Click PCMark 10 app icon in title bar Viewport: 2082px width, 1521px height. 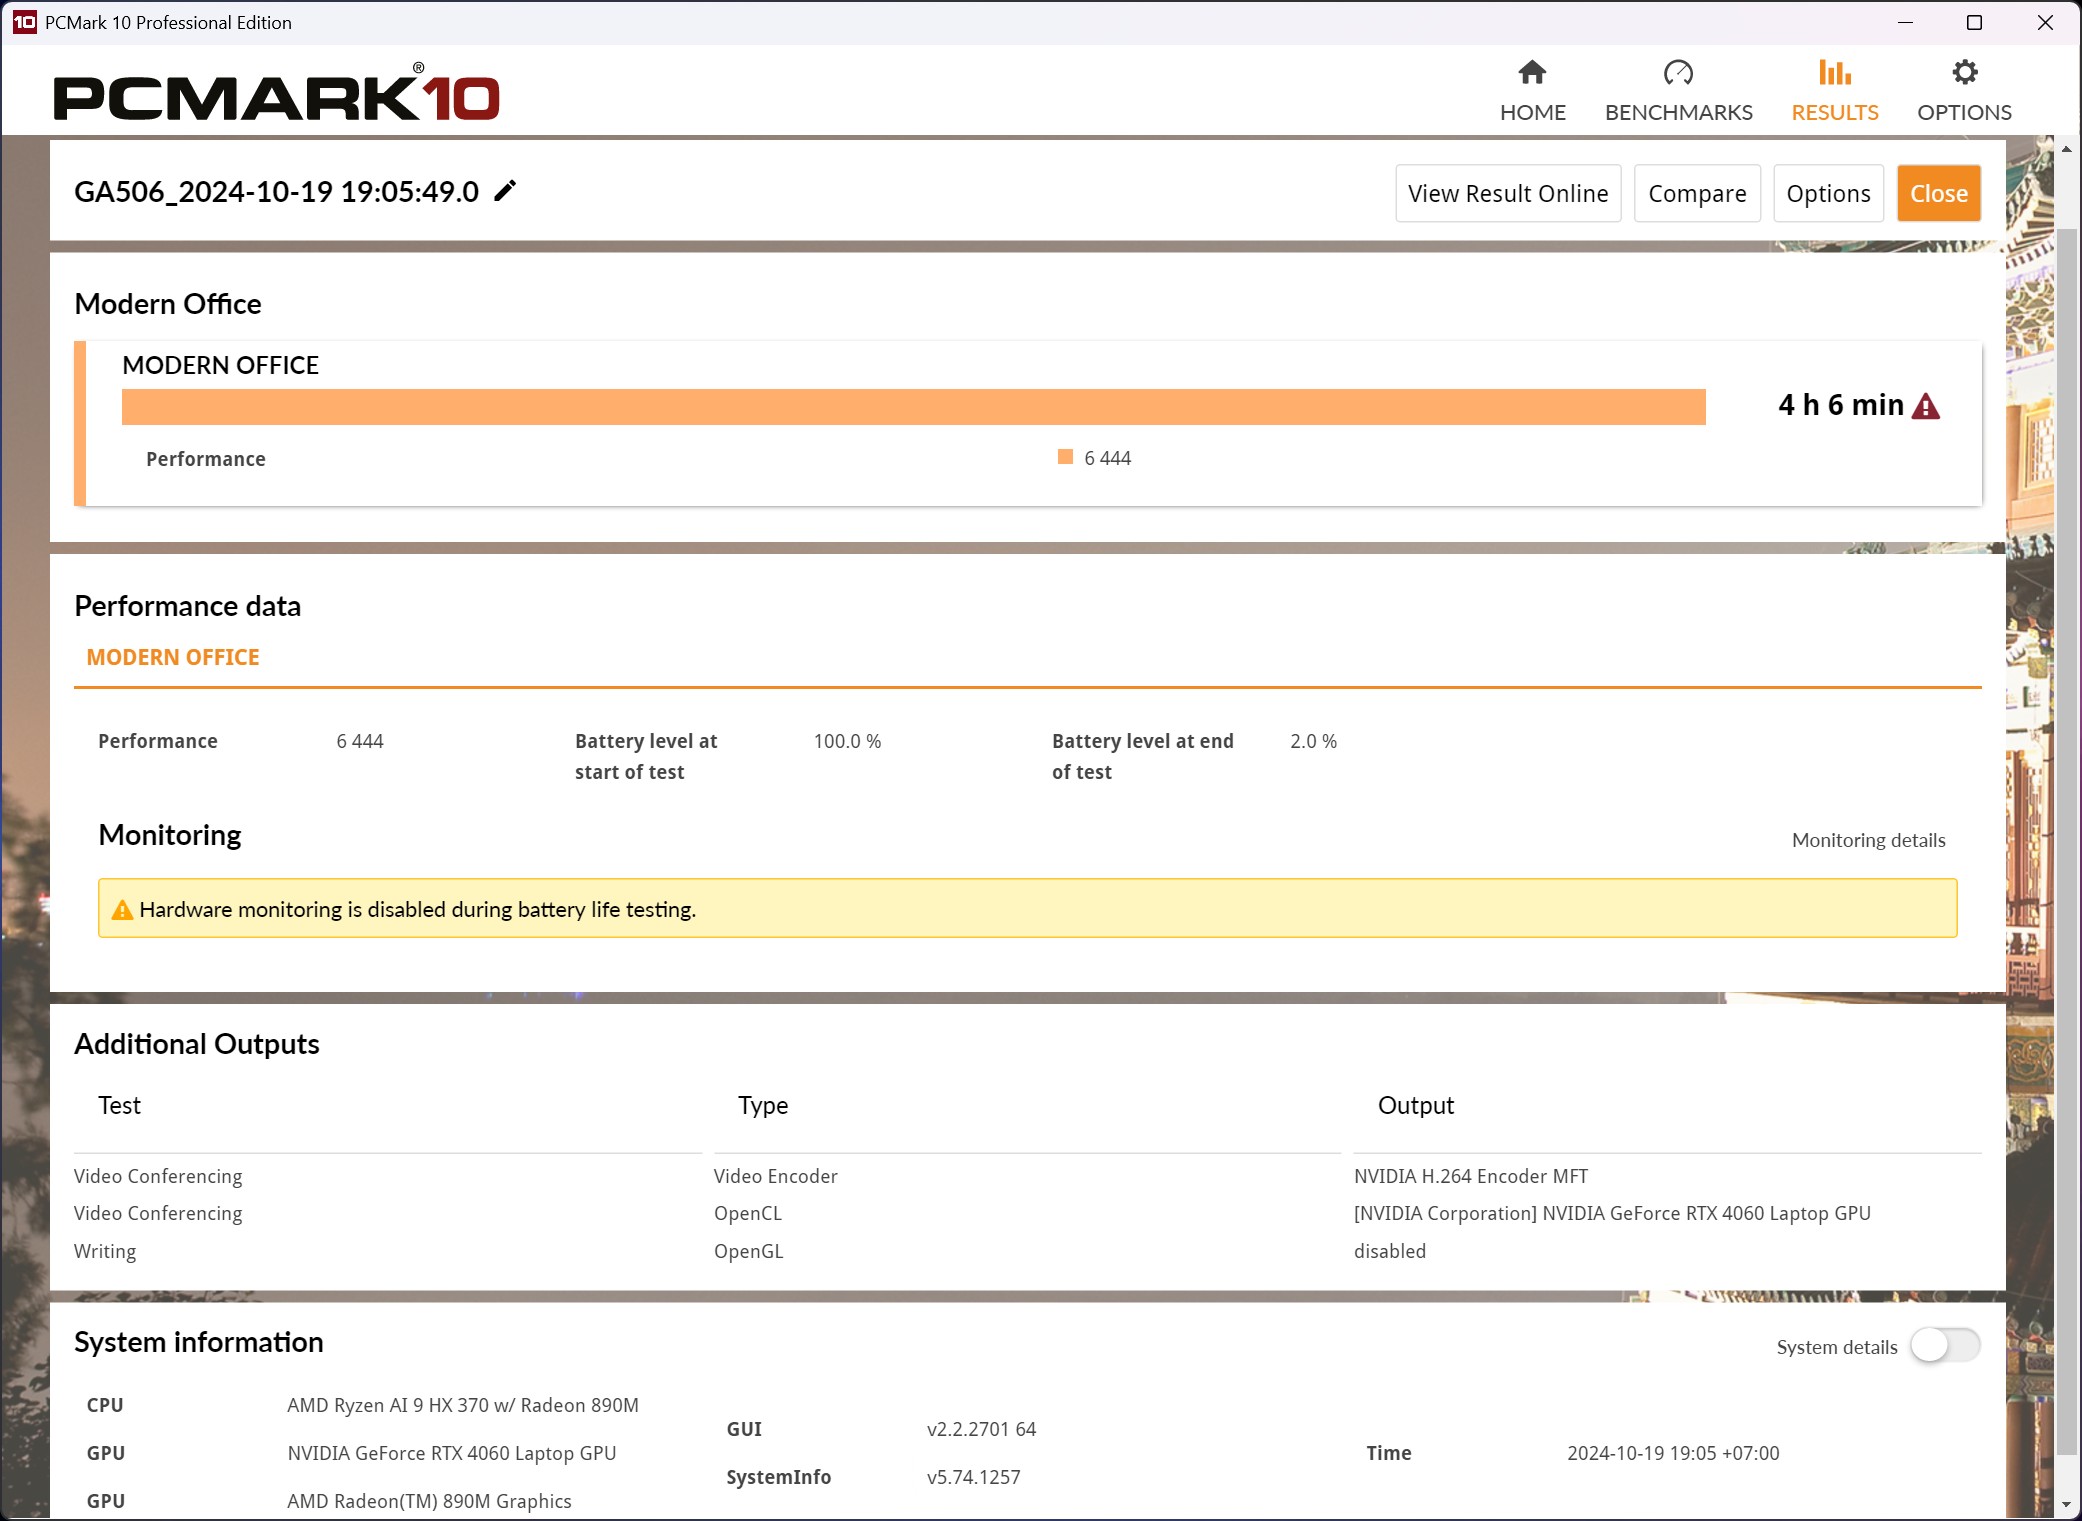pyautogui.click(x=24, y=22)
